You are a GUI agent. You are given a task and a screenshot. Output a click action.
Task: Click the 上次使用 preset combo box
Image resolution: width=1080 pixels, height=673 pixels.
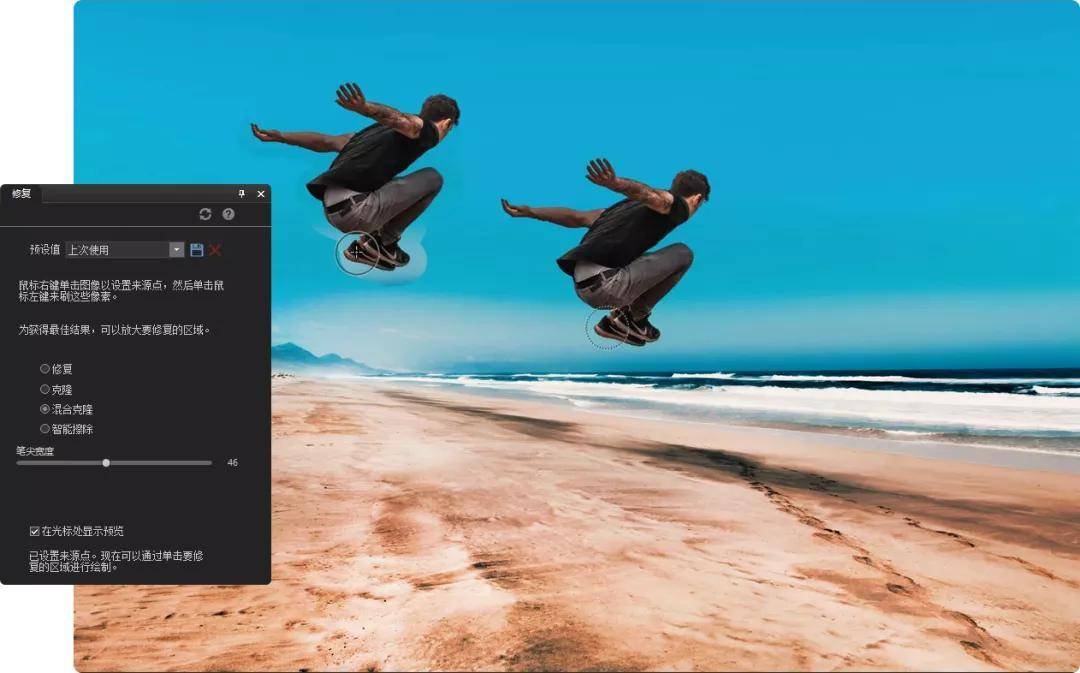click(117, 250)
